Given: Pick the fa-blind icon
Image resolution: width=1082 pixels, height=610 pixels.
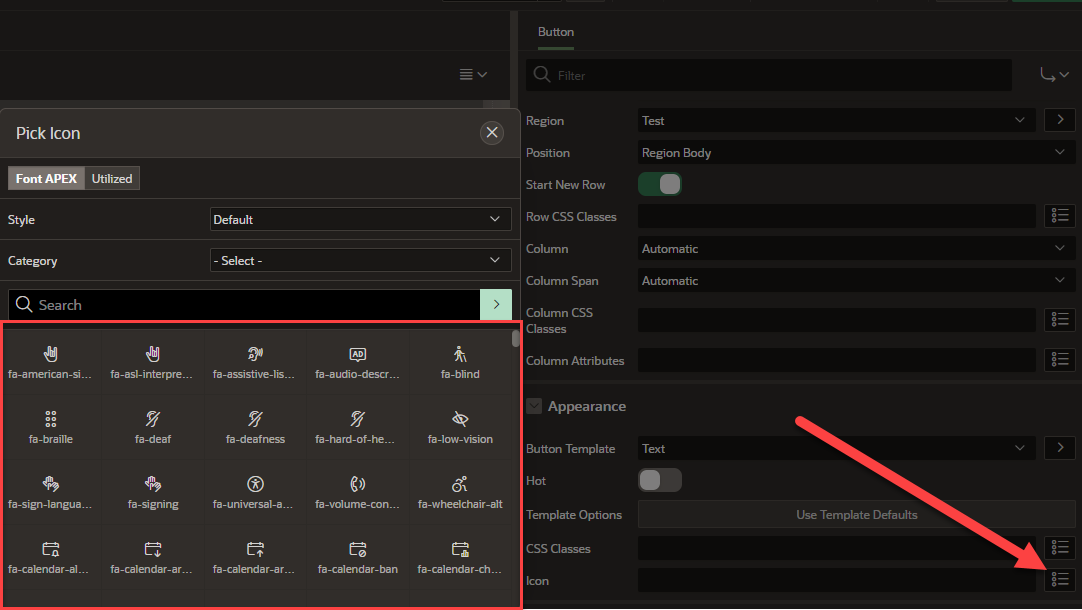Looking at the screenshot, I should 460,362.
